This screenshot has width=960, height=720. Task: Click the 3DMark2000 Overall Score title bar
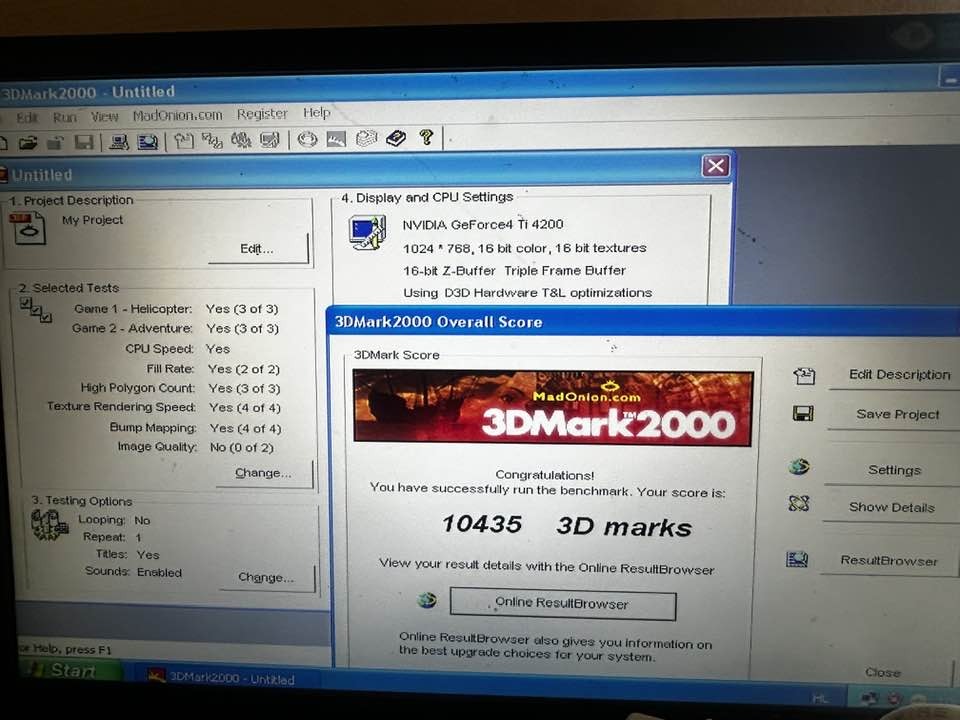coord(643,322)
